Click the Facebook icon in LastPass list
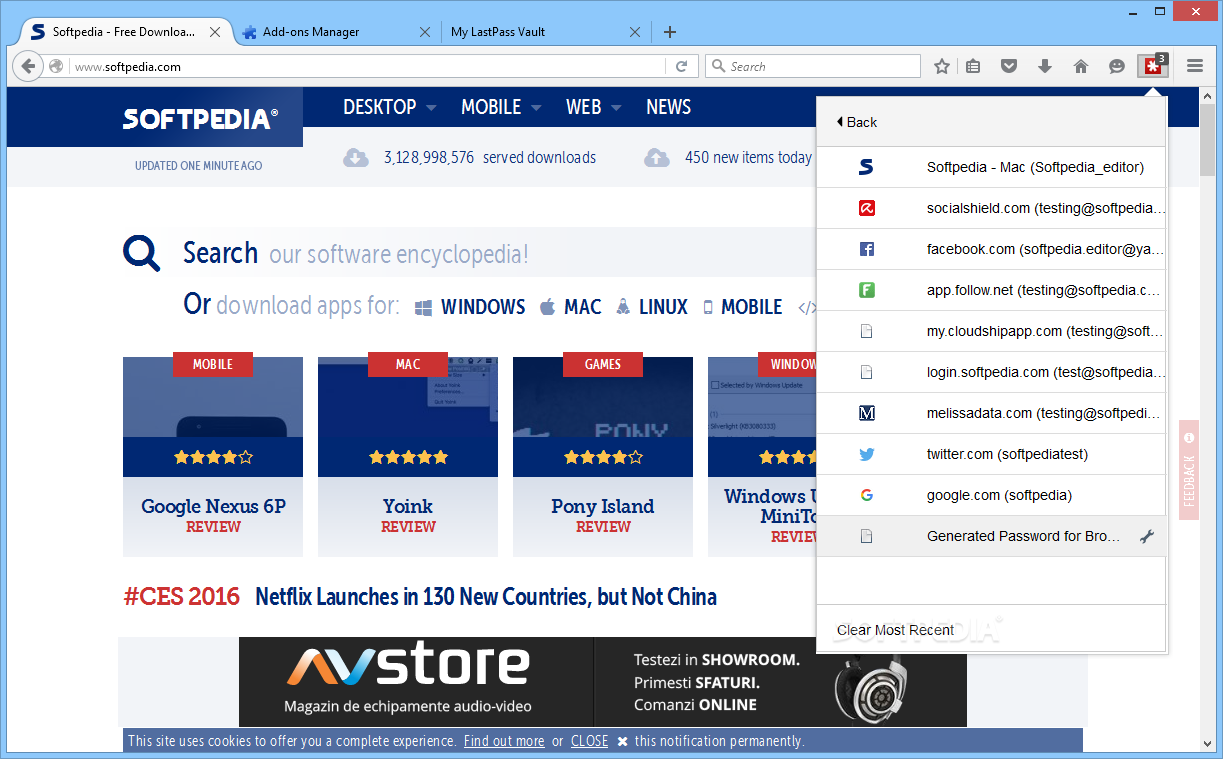 coord(867,249)
